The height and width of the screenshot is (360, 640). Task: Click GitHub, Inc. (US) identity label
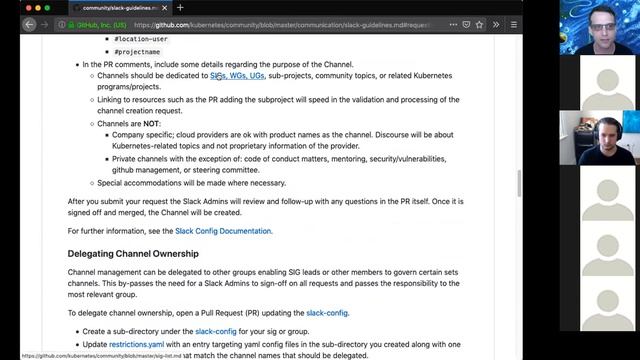(102, 25)
